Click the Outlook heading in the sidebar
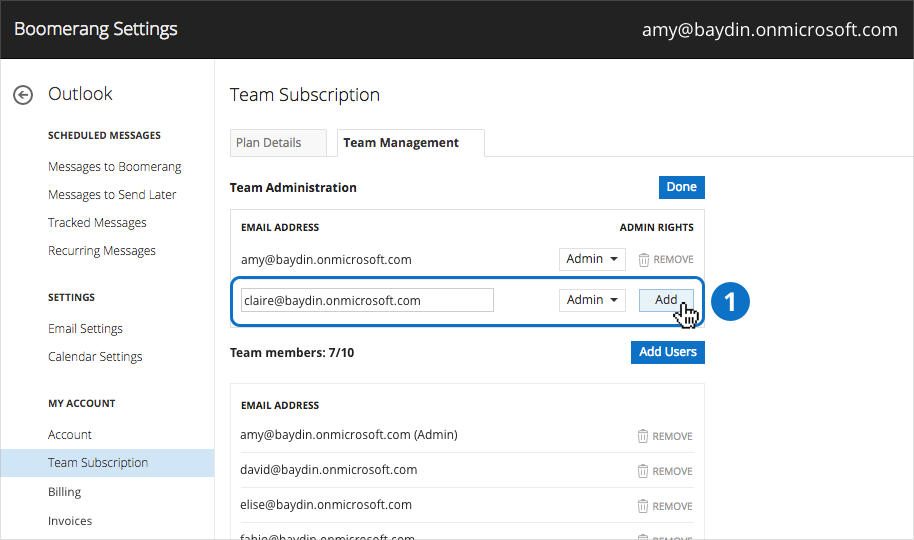The height and width of the screenshot is (540, 914). (80, 94)
